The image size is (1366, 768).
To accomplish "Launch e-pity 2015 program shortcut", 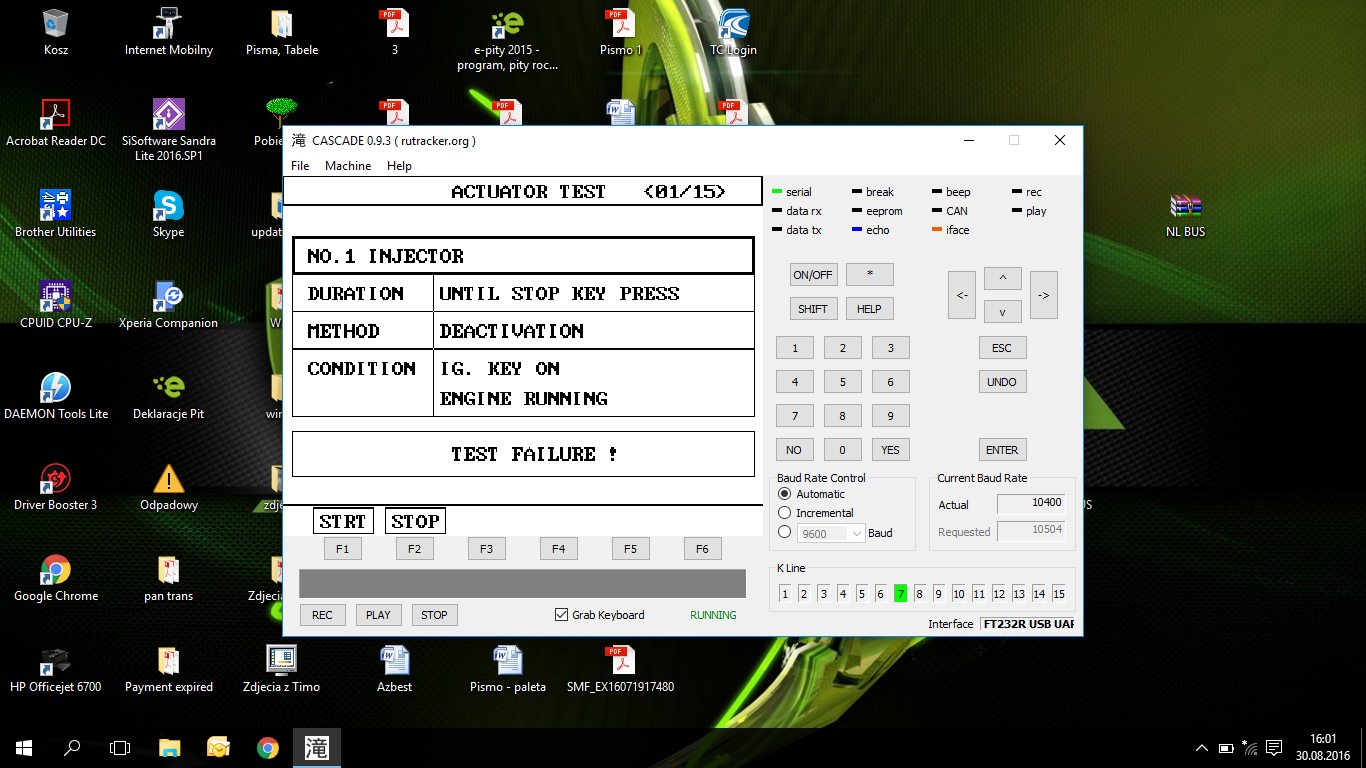I will pyautogui.click(x=507, y=40).
